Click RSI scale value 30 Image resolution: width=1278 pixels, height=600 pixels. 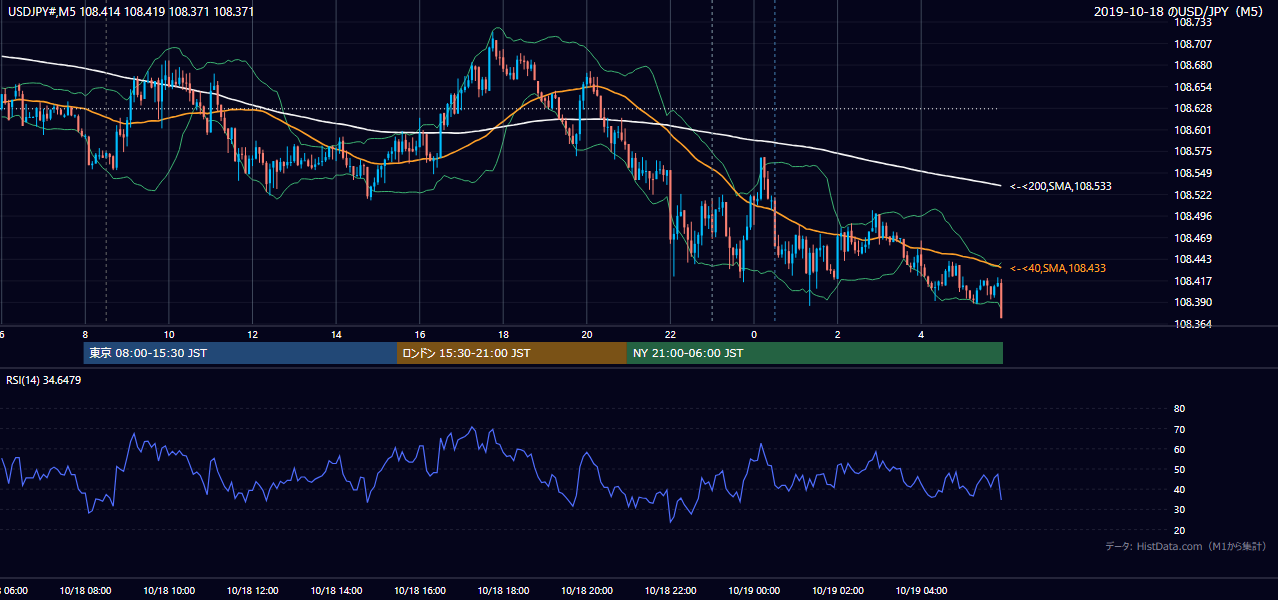click(1179, 510)
